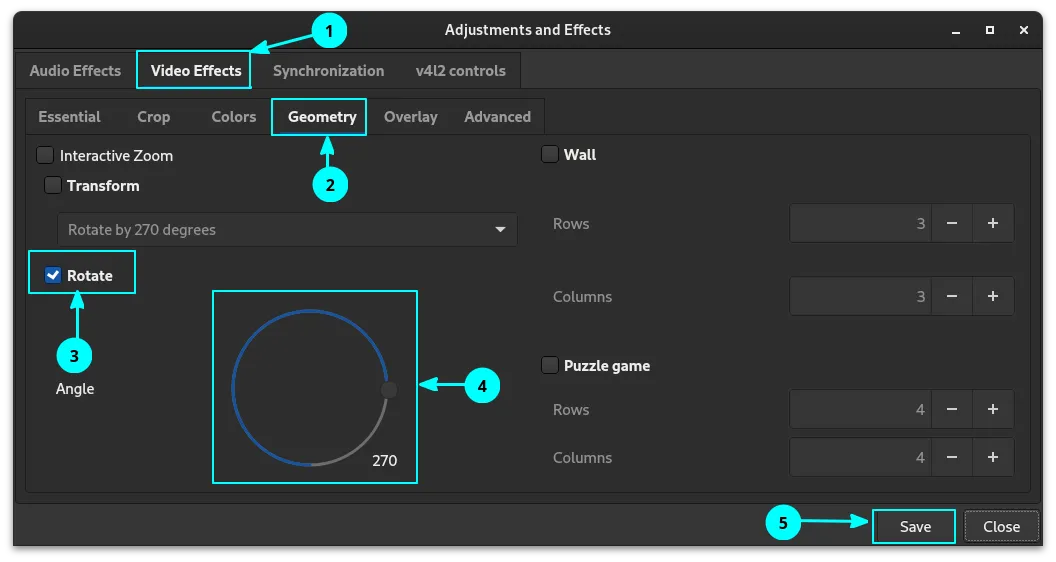Go to the Synchronization tab

point(328,71)
